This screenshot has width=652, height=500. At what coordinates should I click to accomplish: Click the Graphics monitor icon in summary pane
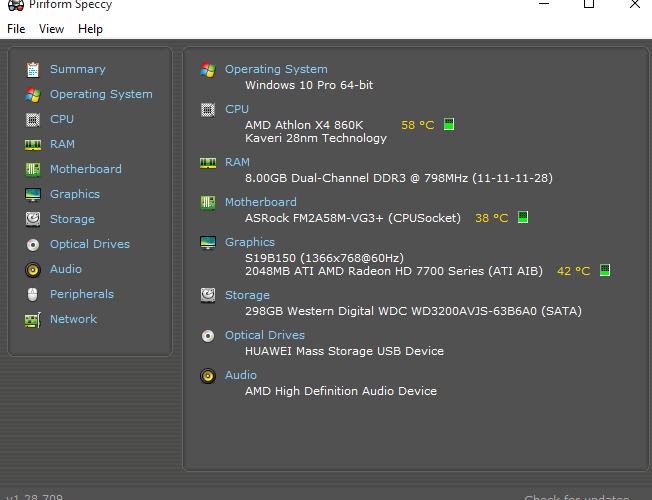(x=208, y=243)
